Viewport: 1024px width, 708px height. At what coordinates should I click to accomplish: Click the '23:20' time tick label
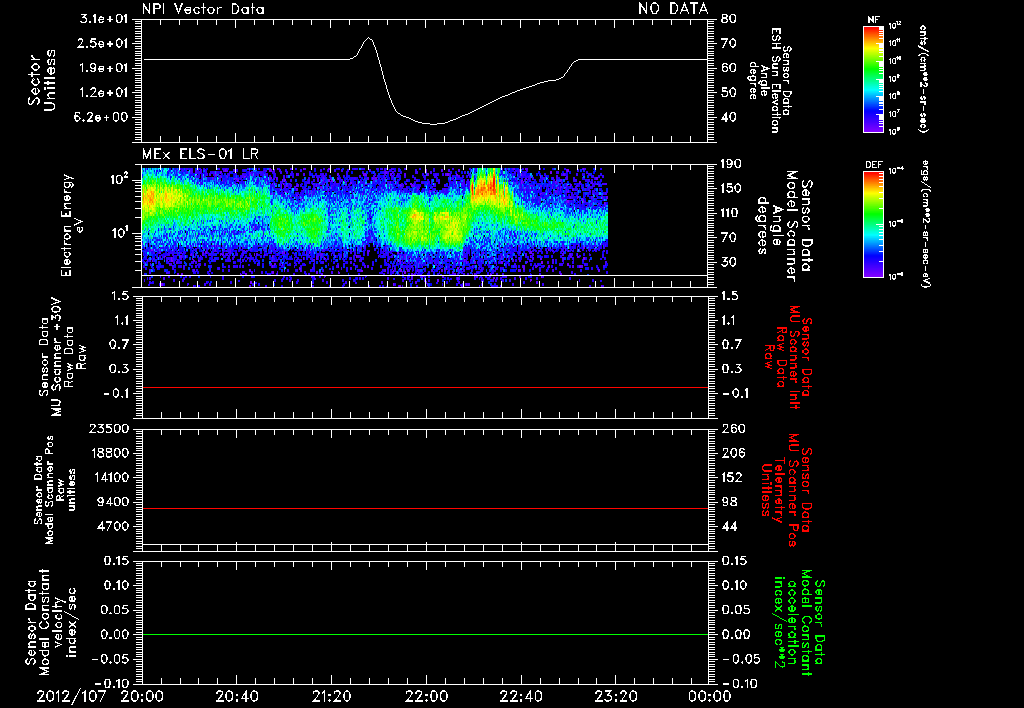(x=616, y=696)
